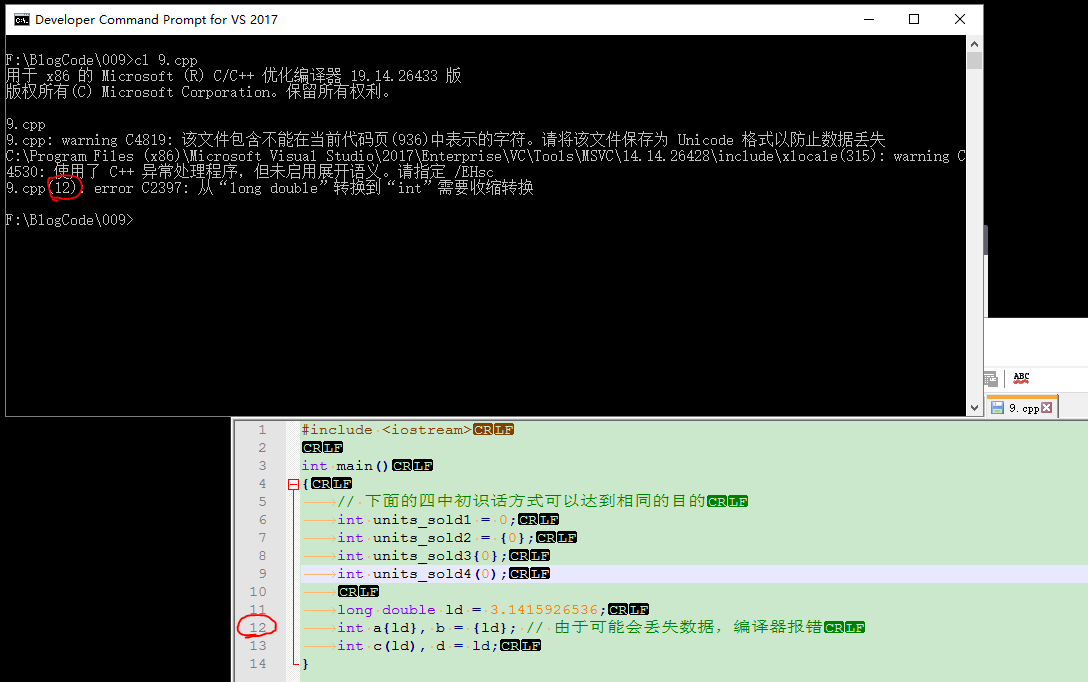Image resolution: width=1088 pixels, height=682 pixels.
Task: Collapse the main() block fold marker
Action: [x=294, y=484]
